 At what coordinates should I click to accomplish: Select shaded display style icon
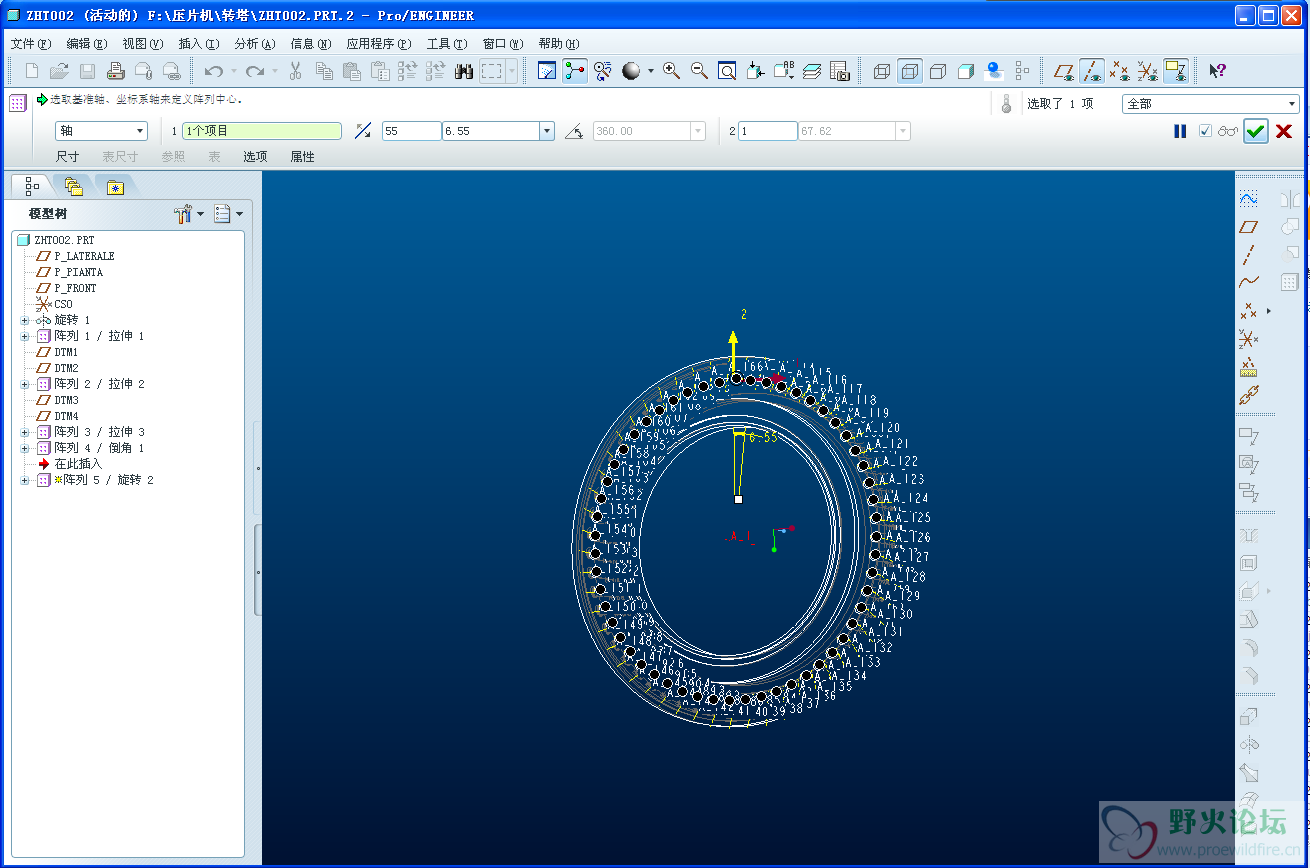(x=966, y=71)
